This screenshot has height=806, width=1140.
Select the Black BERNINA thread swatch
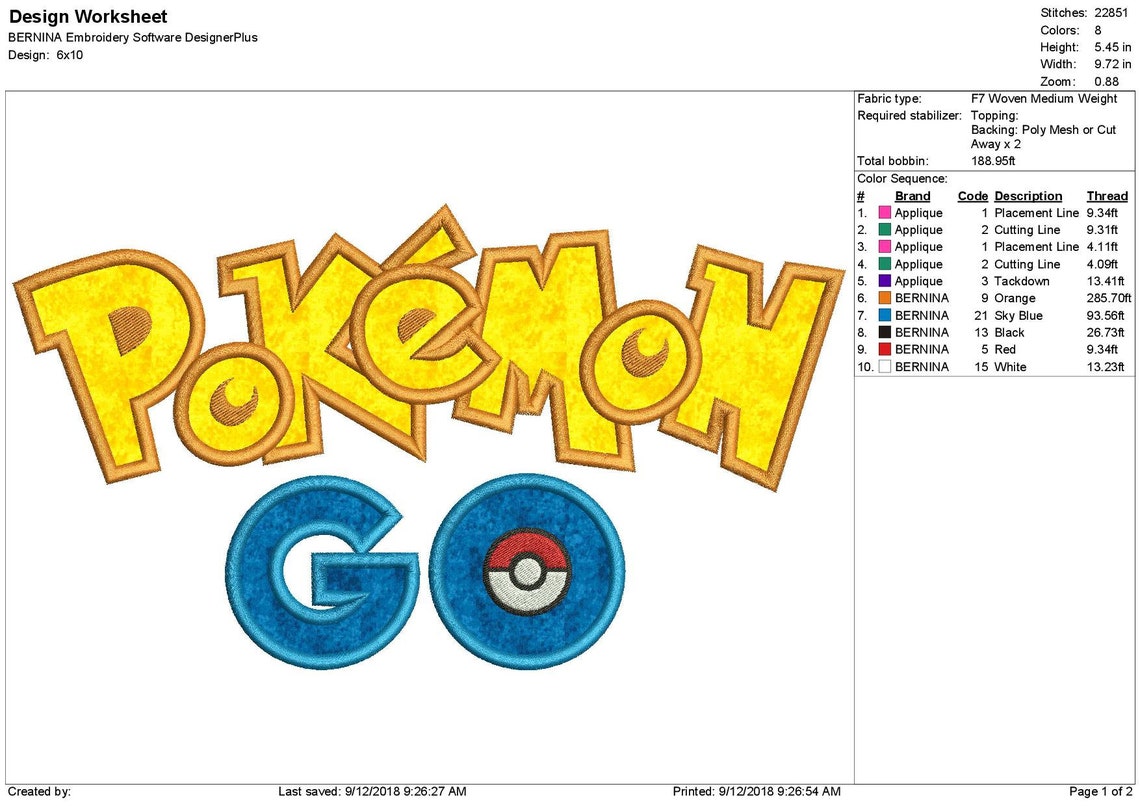pyautogui.click(x=884, y=332)
